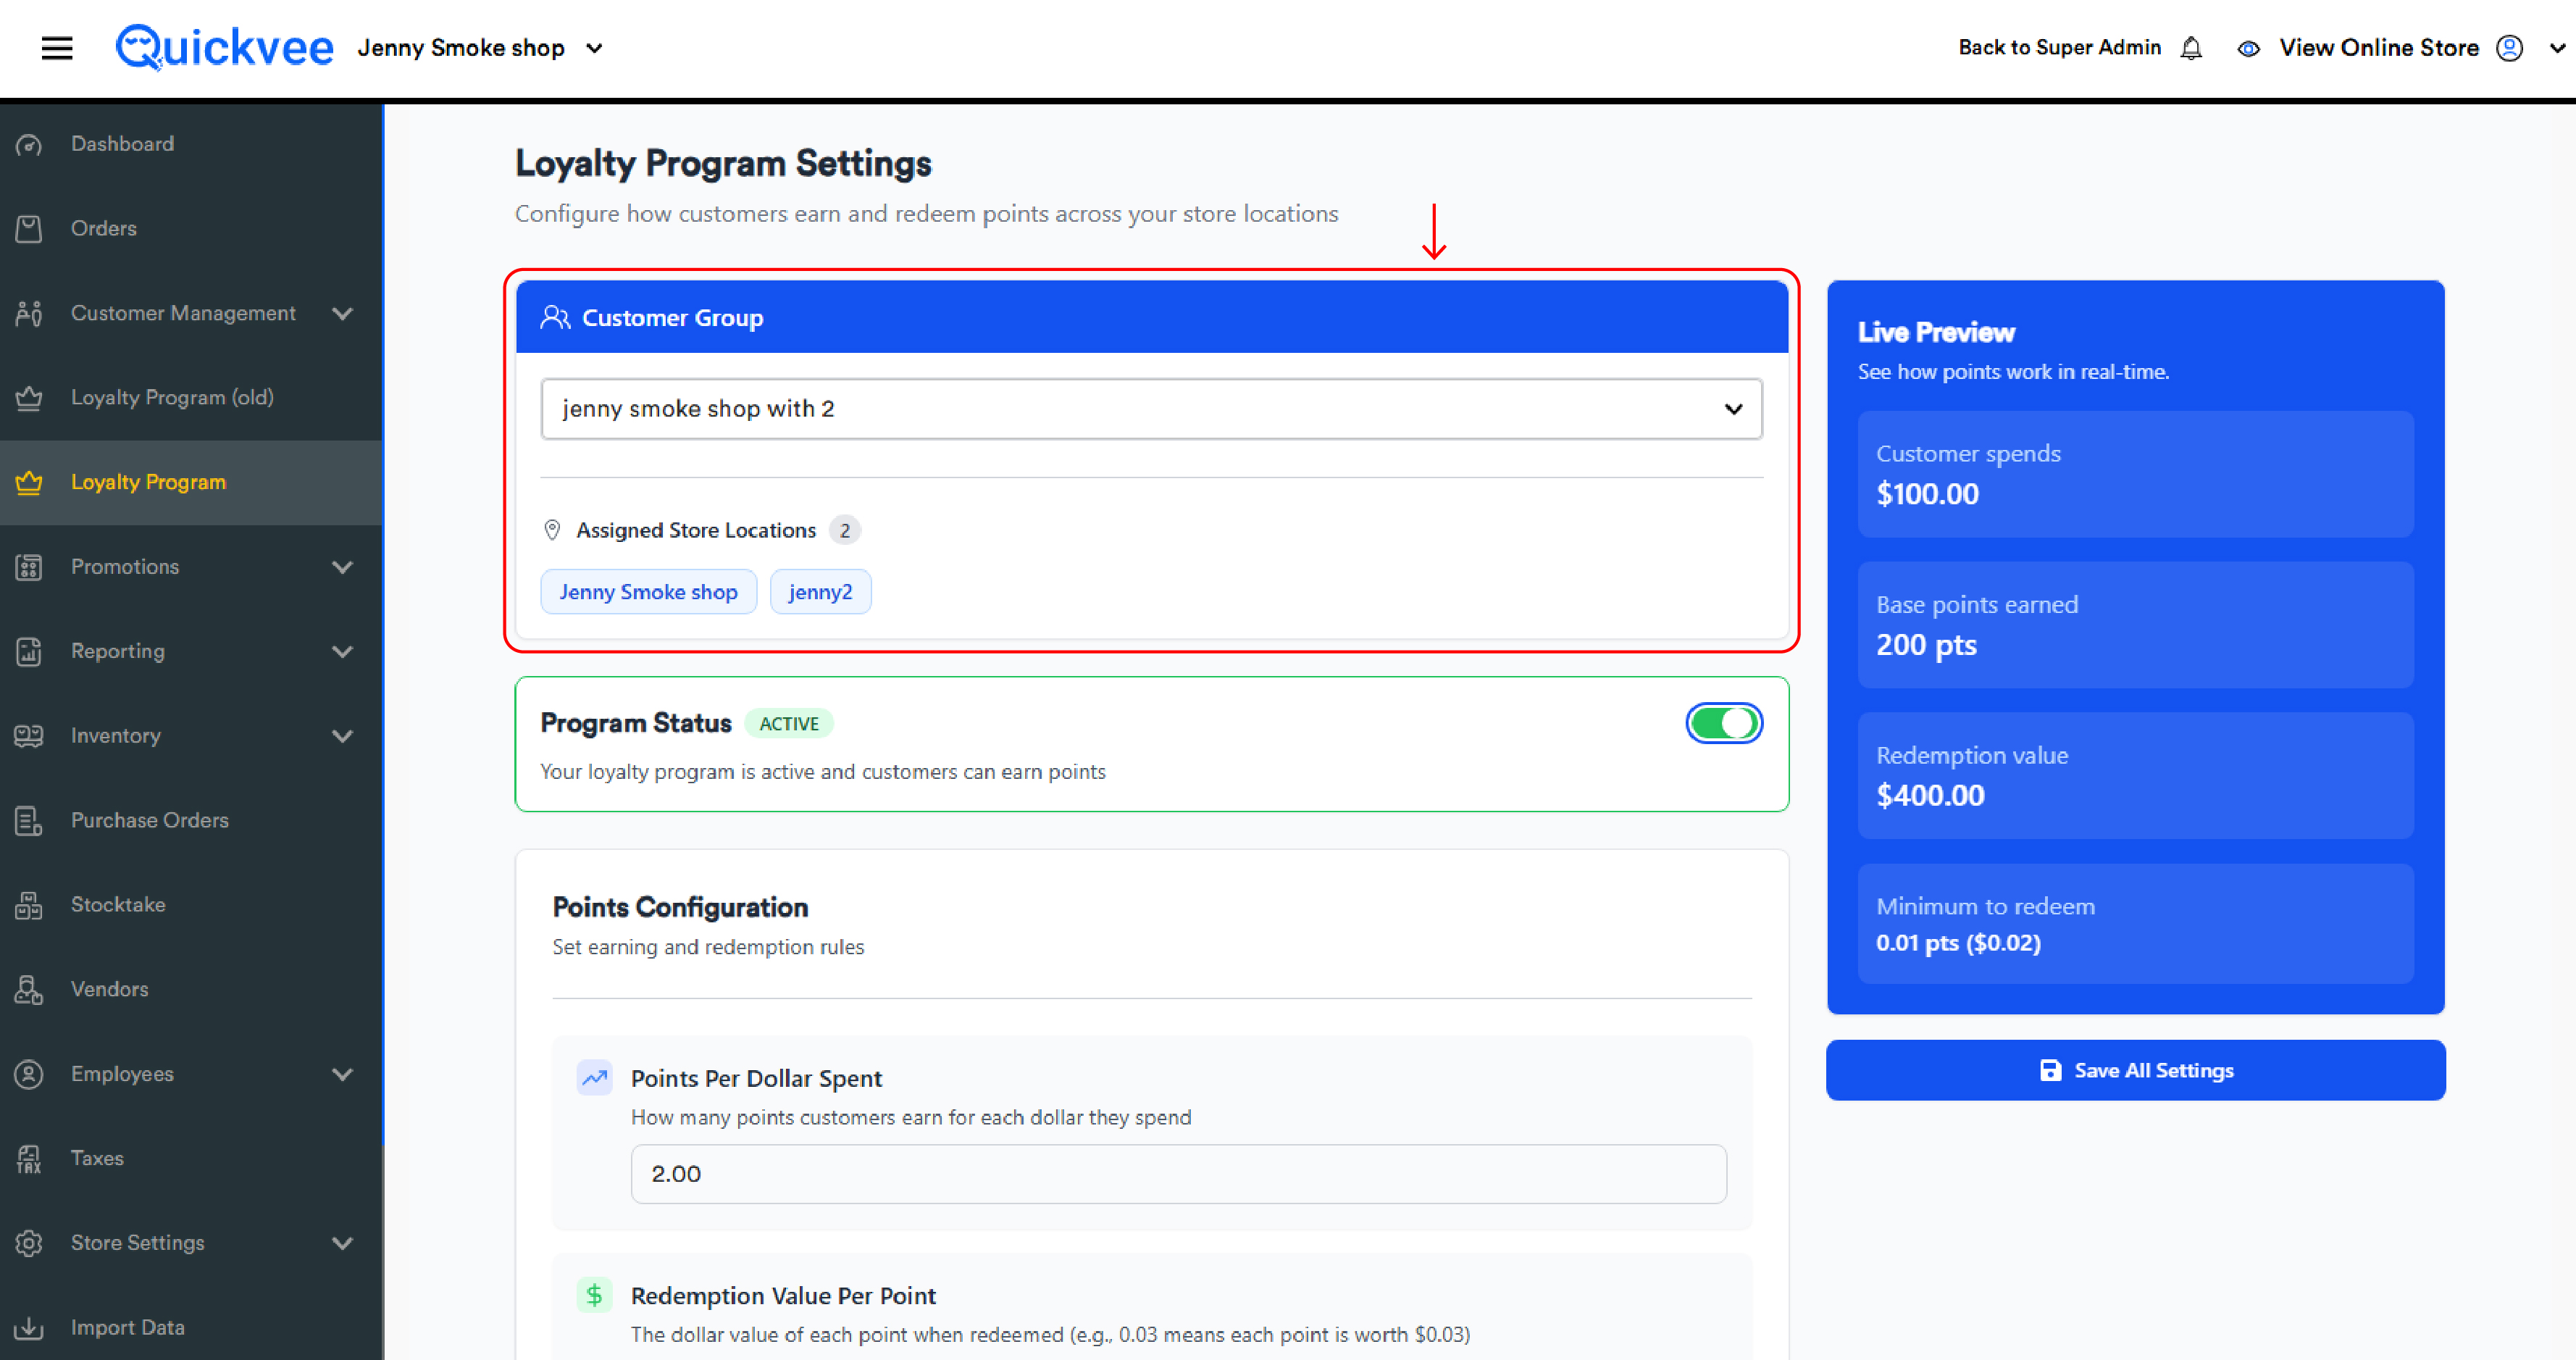The width and height of the screenshot is (2576, 1360).
Task: Open the notification bell
Action: [x=2191, y=48]
